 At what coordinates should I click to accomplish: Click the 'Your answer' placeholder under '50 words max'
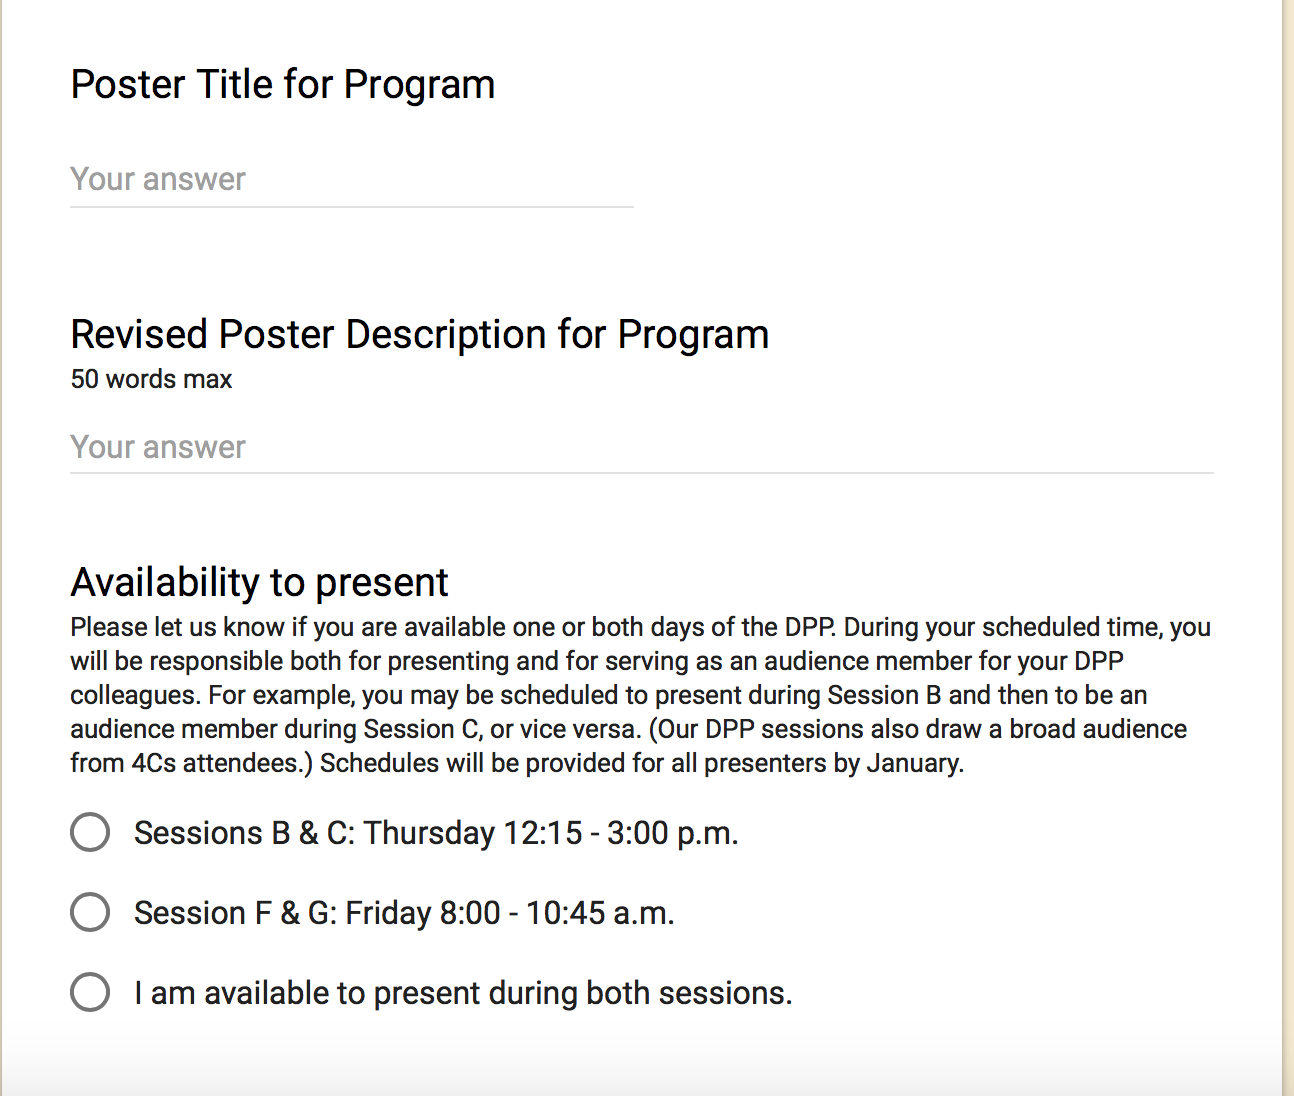pyautogui.click(x=158, y=448)
